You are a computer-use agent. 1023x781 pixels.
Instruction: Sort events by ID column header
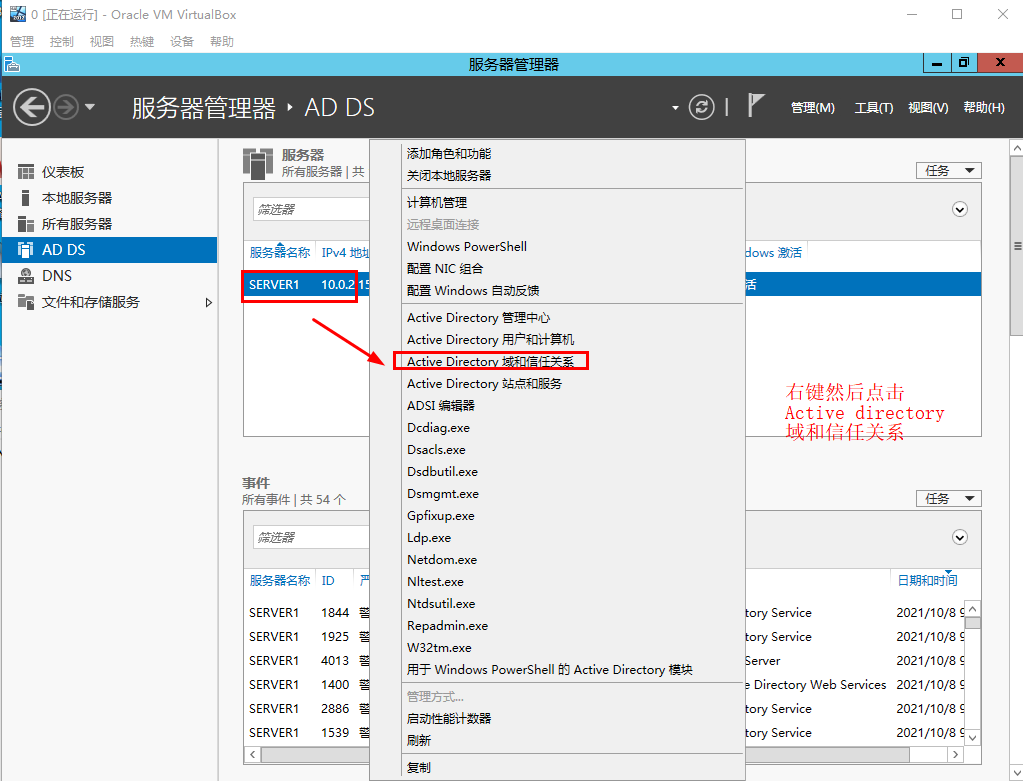328,581
